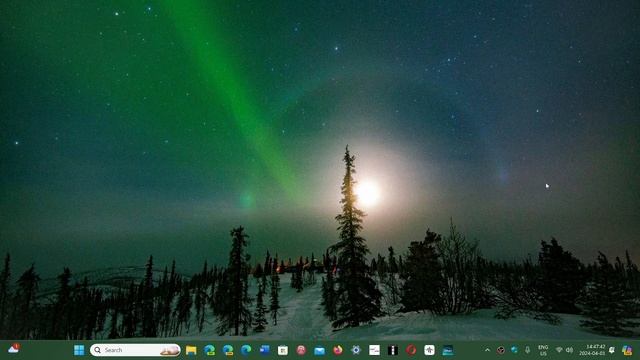Screen dimensions: 640x360
Task: Open the Wi-Fi network flyout
Action: click(559, 350)
